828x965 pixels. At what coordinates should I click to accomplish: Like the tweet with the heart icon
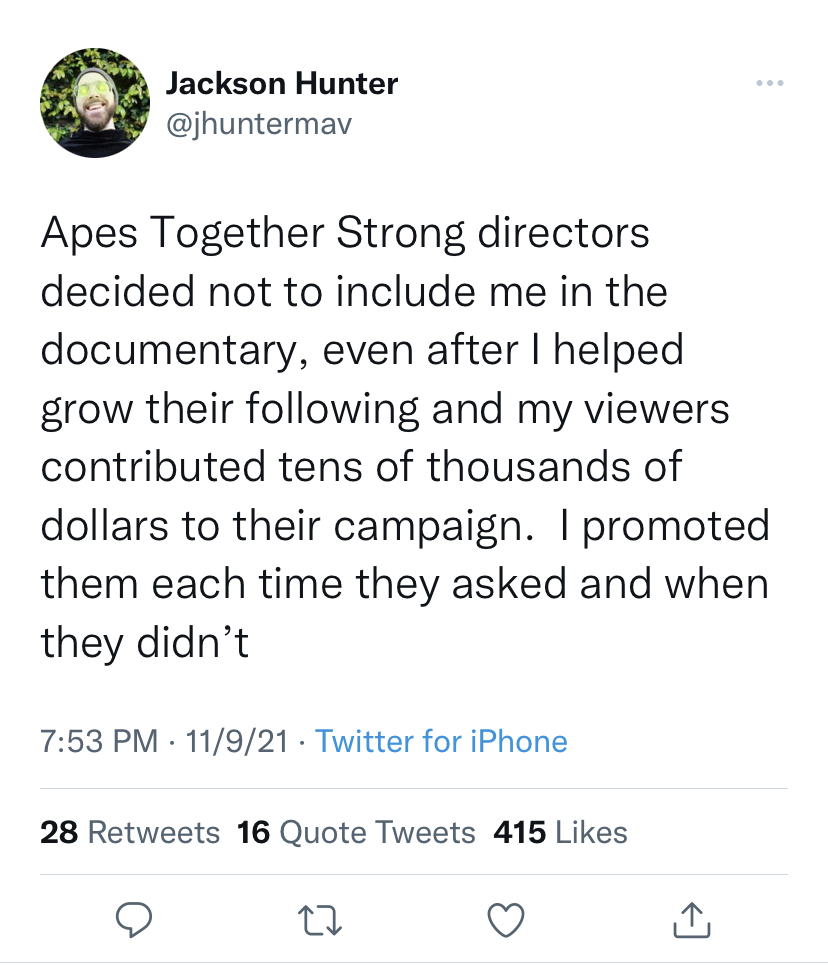[x=506, y=920]
